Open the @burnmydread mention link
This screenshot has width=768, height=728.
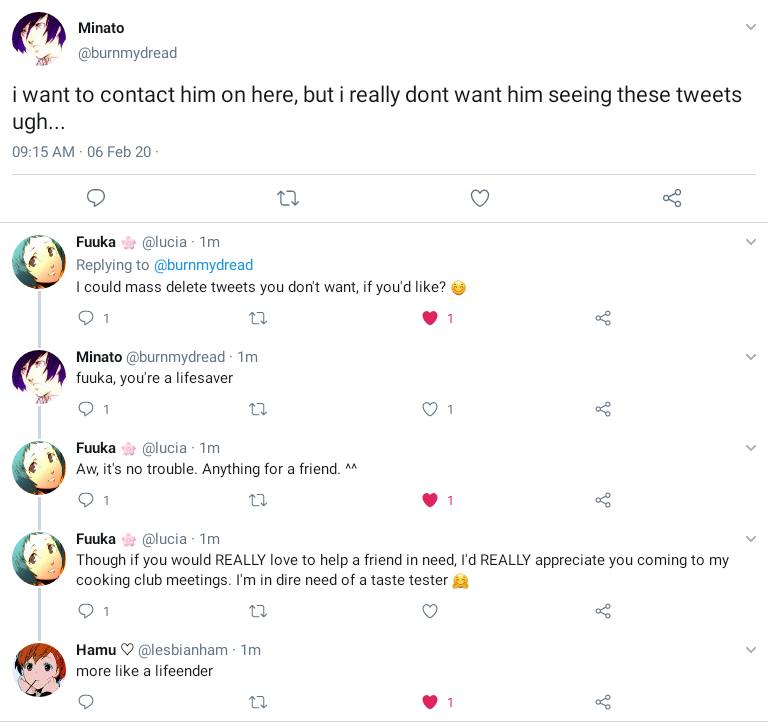pyautogui.click(x=203, y=265)
